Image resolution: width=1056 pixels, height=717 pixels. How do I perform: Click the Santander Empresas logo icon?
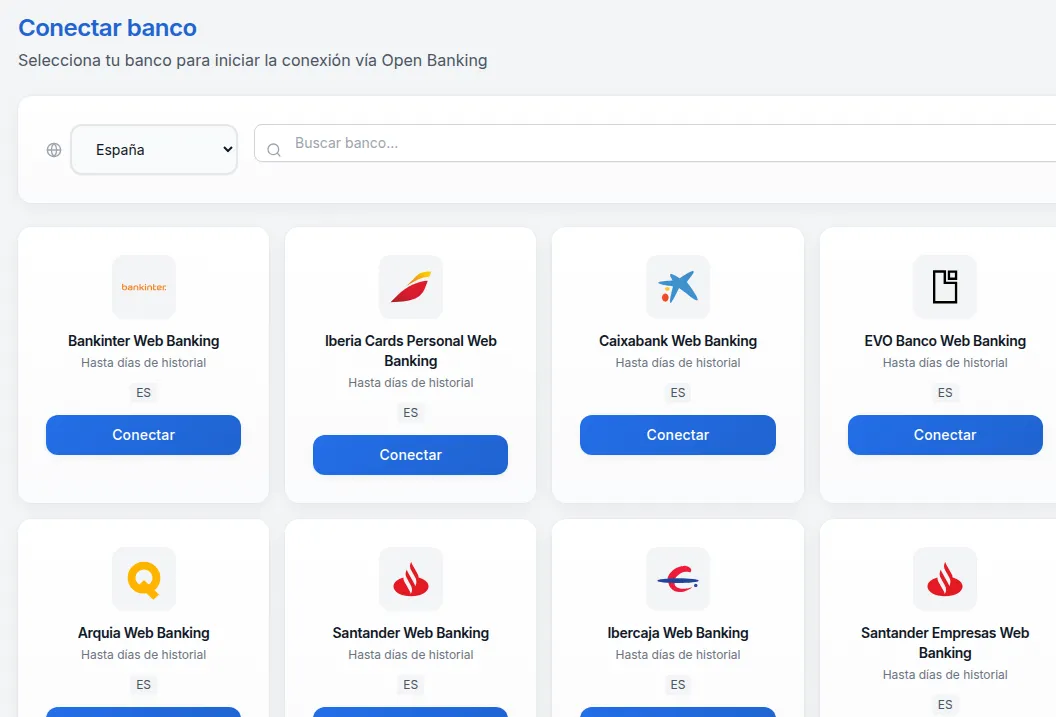coord(944,579)
